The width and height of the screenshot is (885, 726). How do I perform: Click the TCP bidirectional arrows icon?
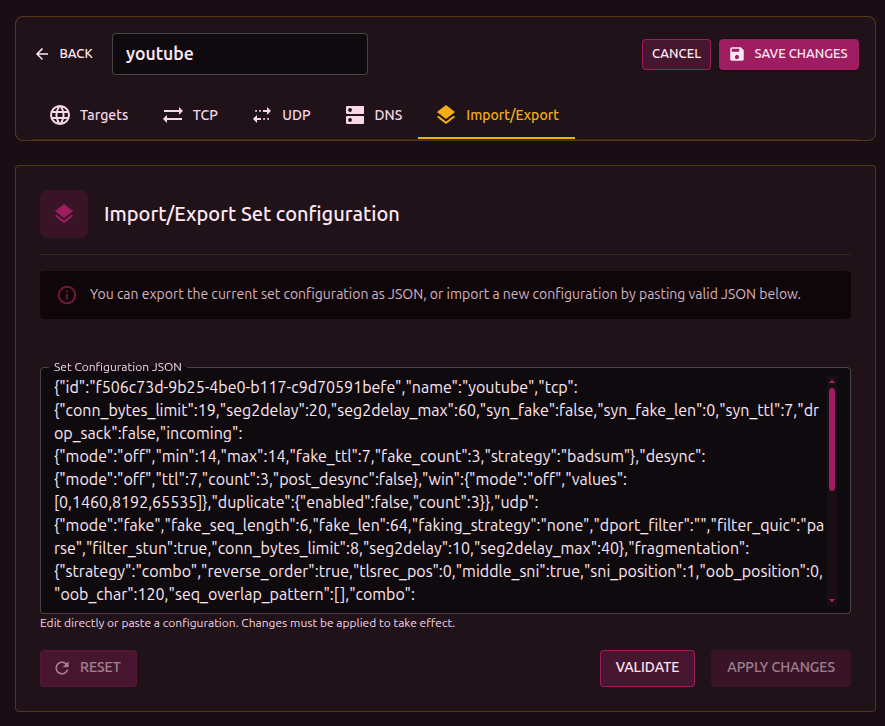173,115
